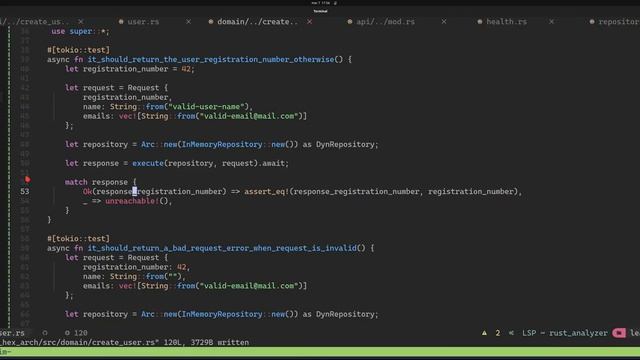
Task: Click the second '#[tokio::test]' attribute
Action: (x=78, y=239)
